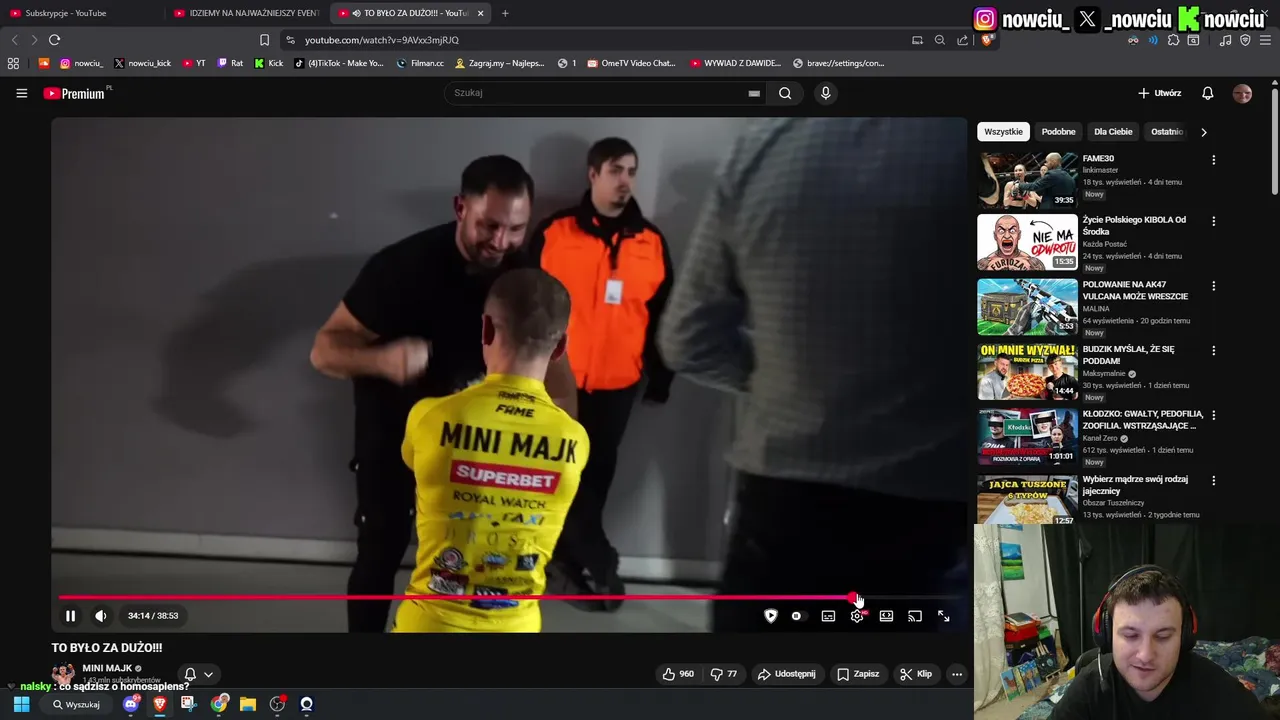Create a clip with Klip button
Viewport: 1280px width, 720px height.
click(x=915, y=674)
